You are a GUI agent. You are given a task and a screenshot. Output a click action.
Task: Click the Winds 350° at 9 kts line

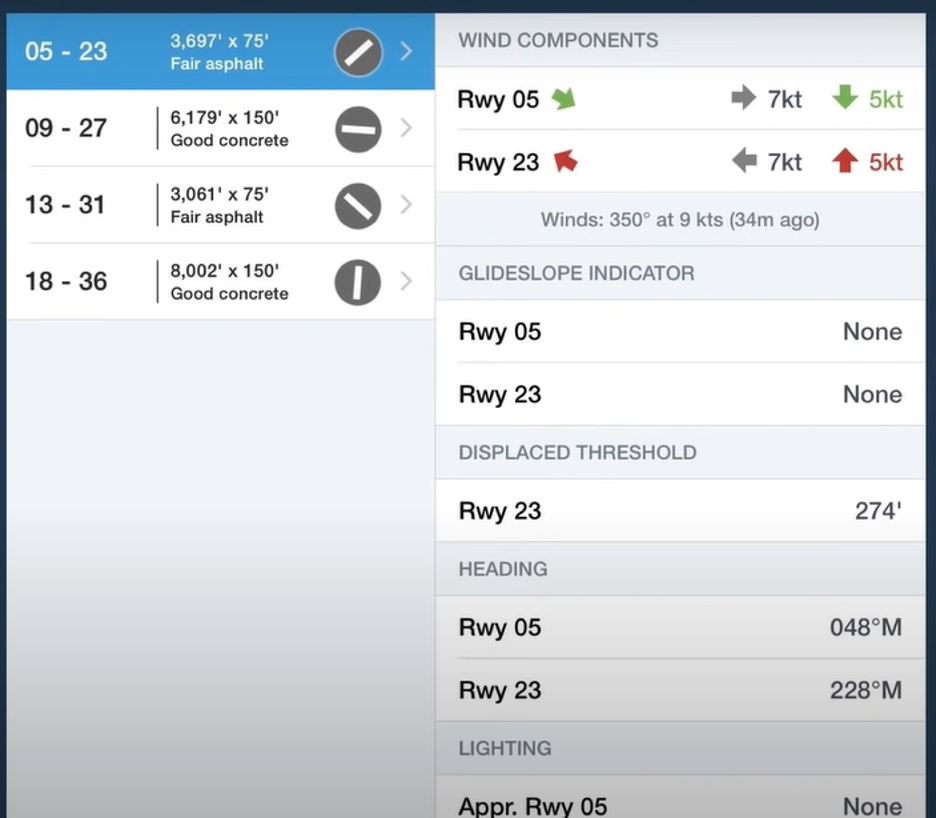click(x=680, y=220)
